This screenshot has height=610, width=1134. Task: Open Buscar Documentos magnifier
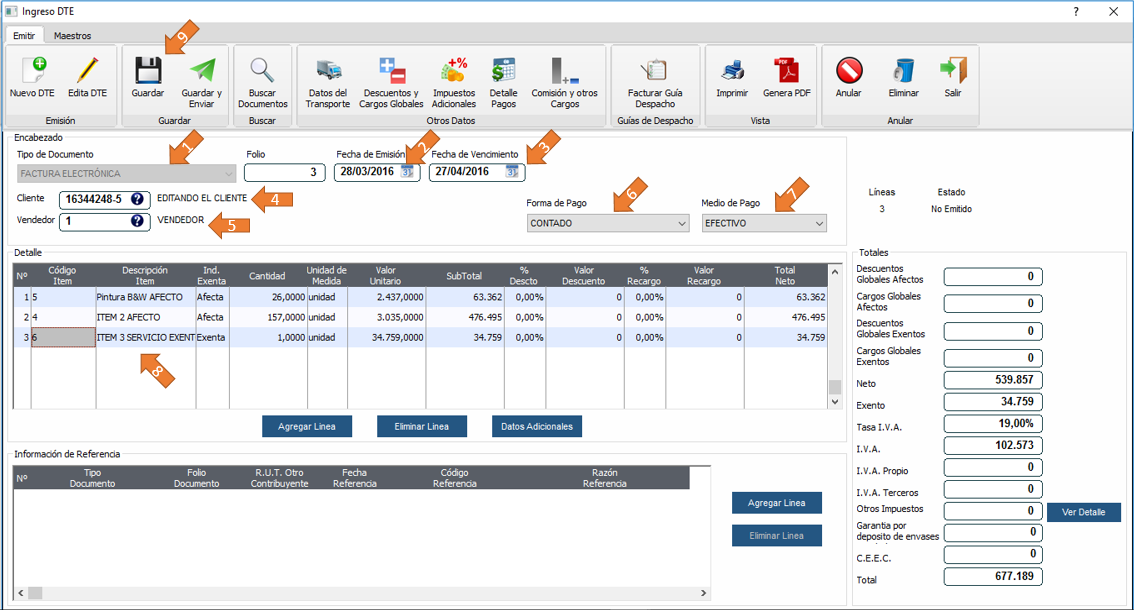point(262,71)
